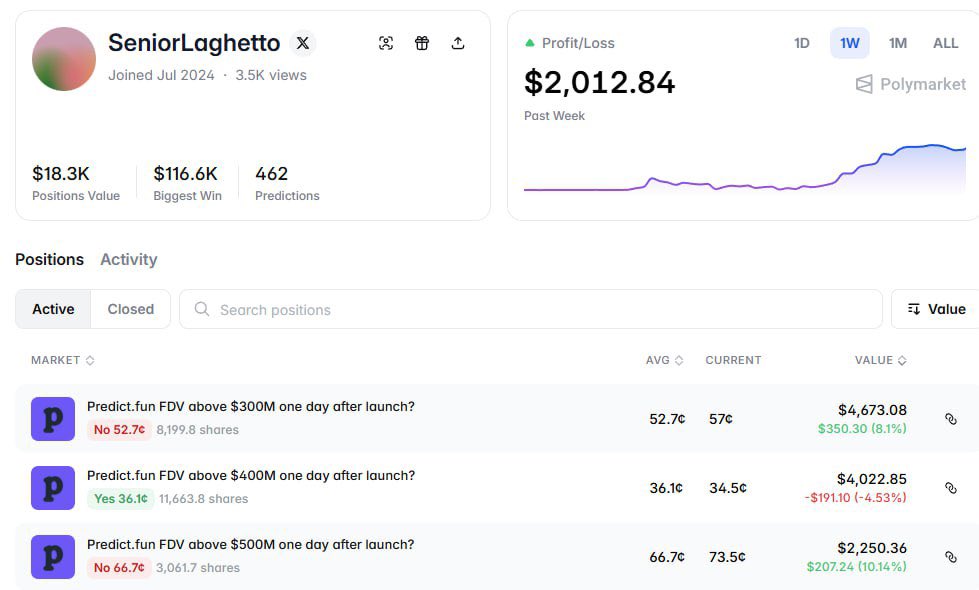Click the $4,673.08 value cell
Image resolution: width=979 pixels, height=590 pixels.
tap(872, 410)
